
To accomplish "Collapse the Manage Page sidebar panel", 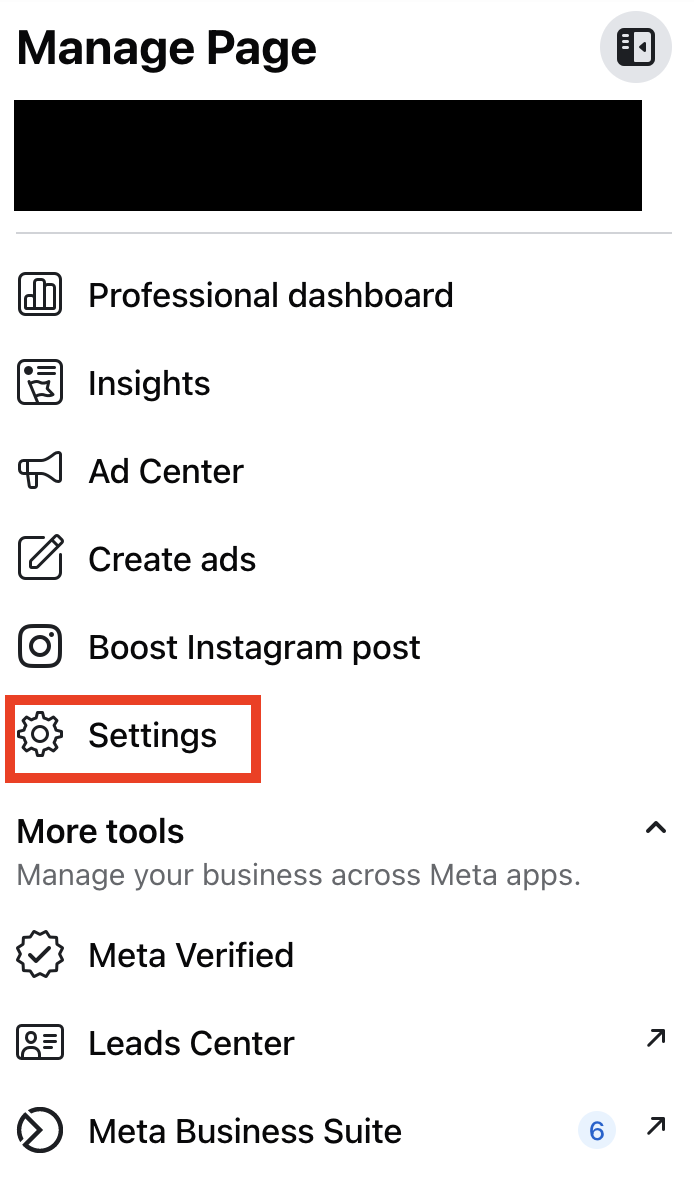I will coord(635,46).
